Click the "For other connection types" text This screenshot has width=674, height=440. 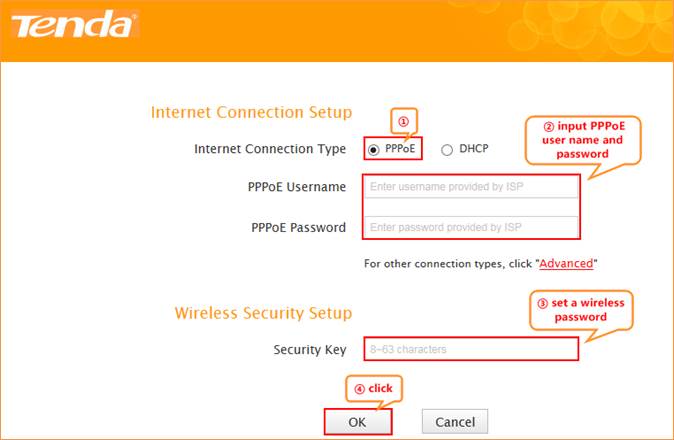(x=449, y=264)
